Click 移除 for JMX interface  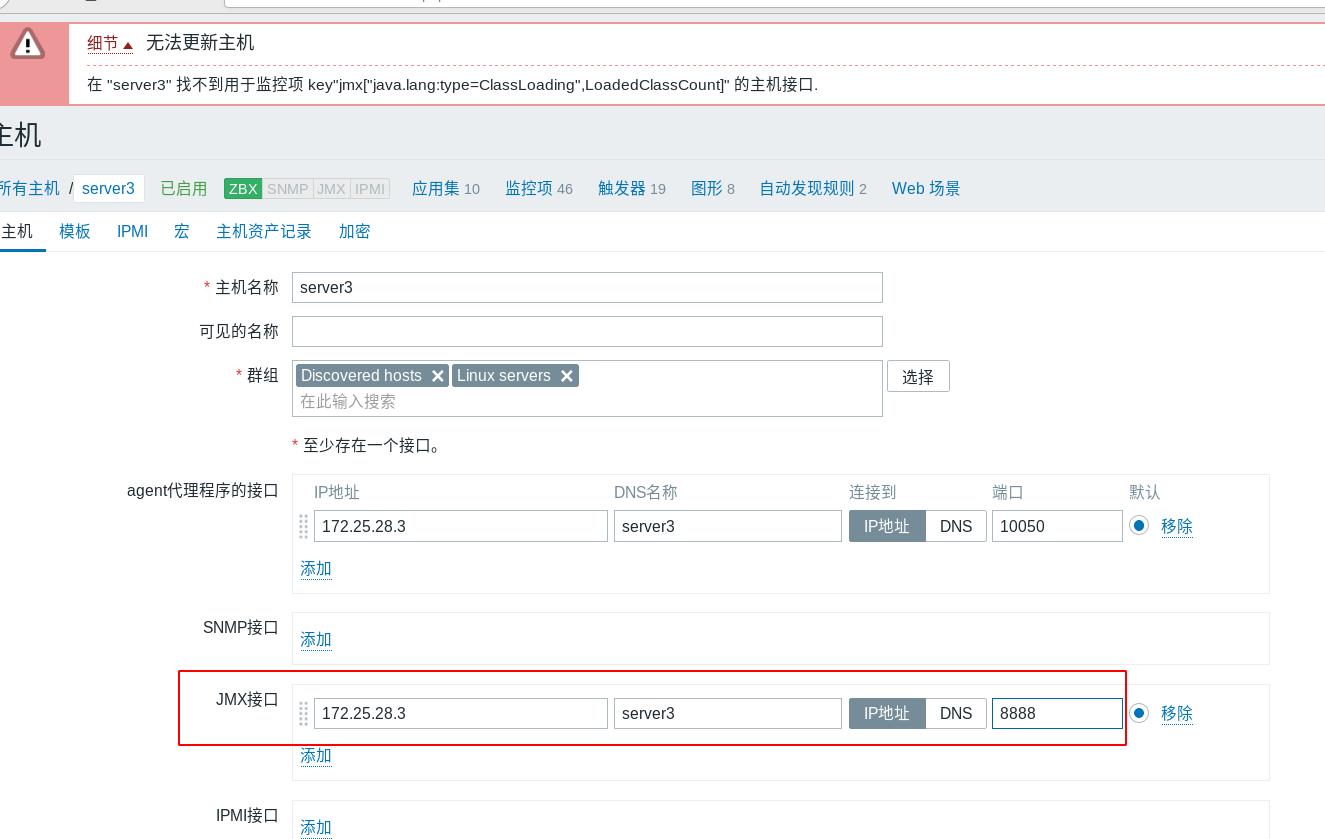(x=1177, y=713)
